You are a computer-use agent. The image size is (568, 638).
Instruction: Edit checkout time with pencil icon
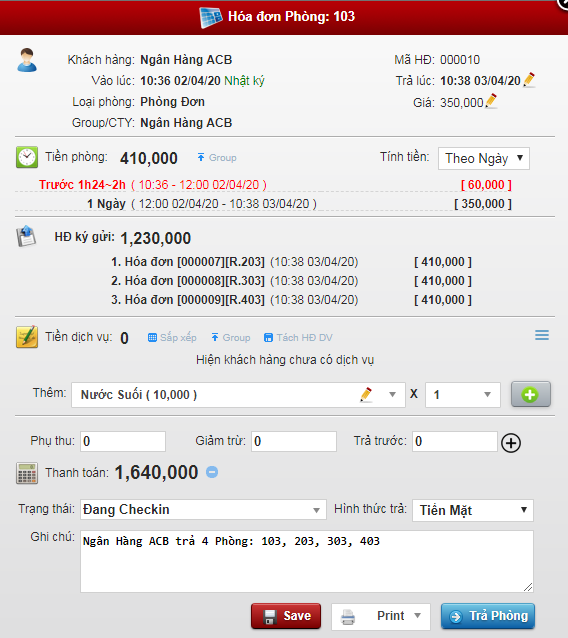pyautogui.click(x=529, y=79)
